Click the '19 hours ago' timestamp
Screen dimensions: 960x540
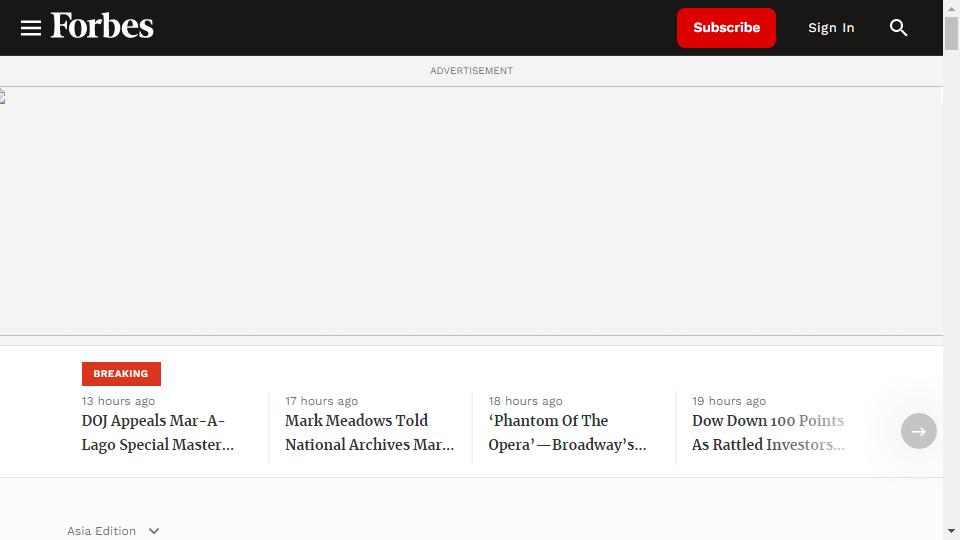[x=729, y=401]
